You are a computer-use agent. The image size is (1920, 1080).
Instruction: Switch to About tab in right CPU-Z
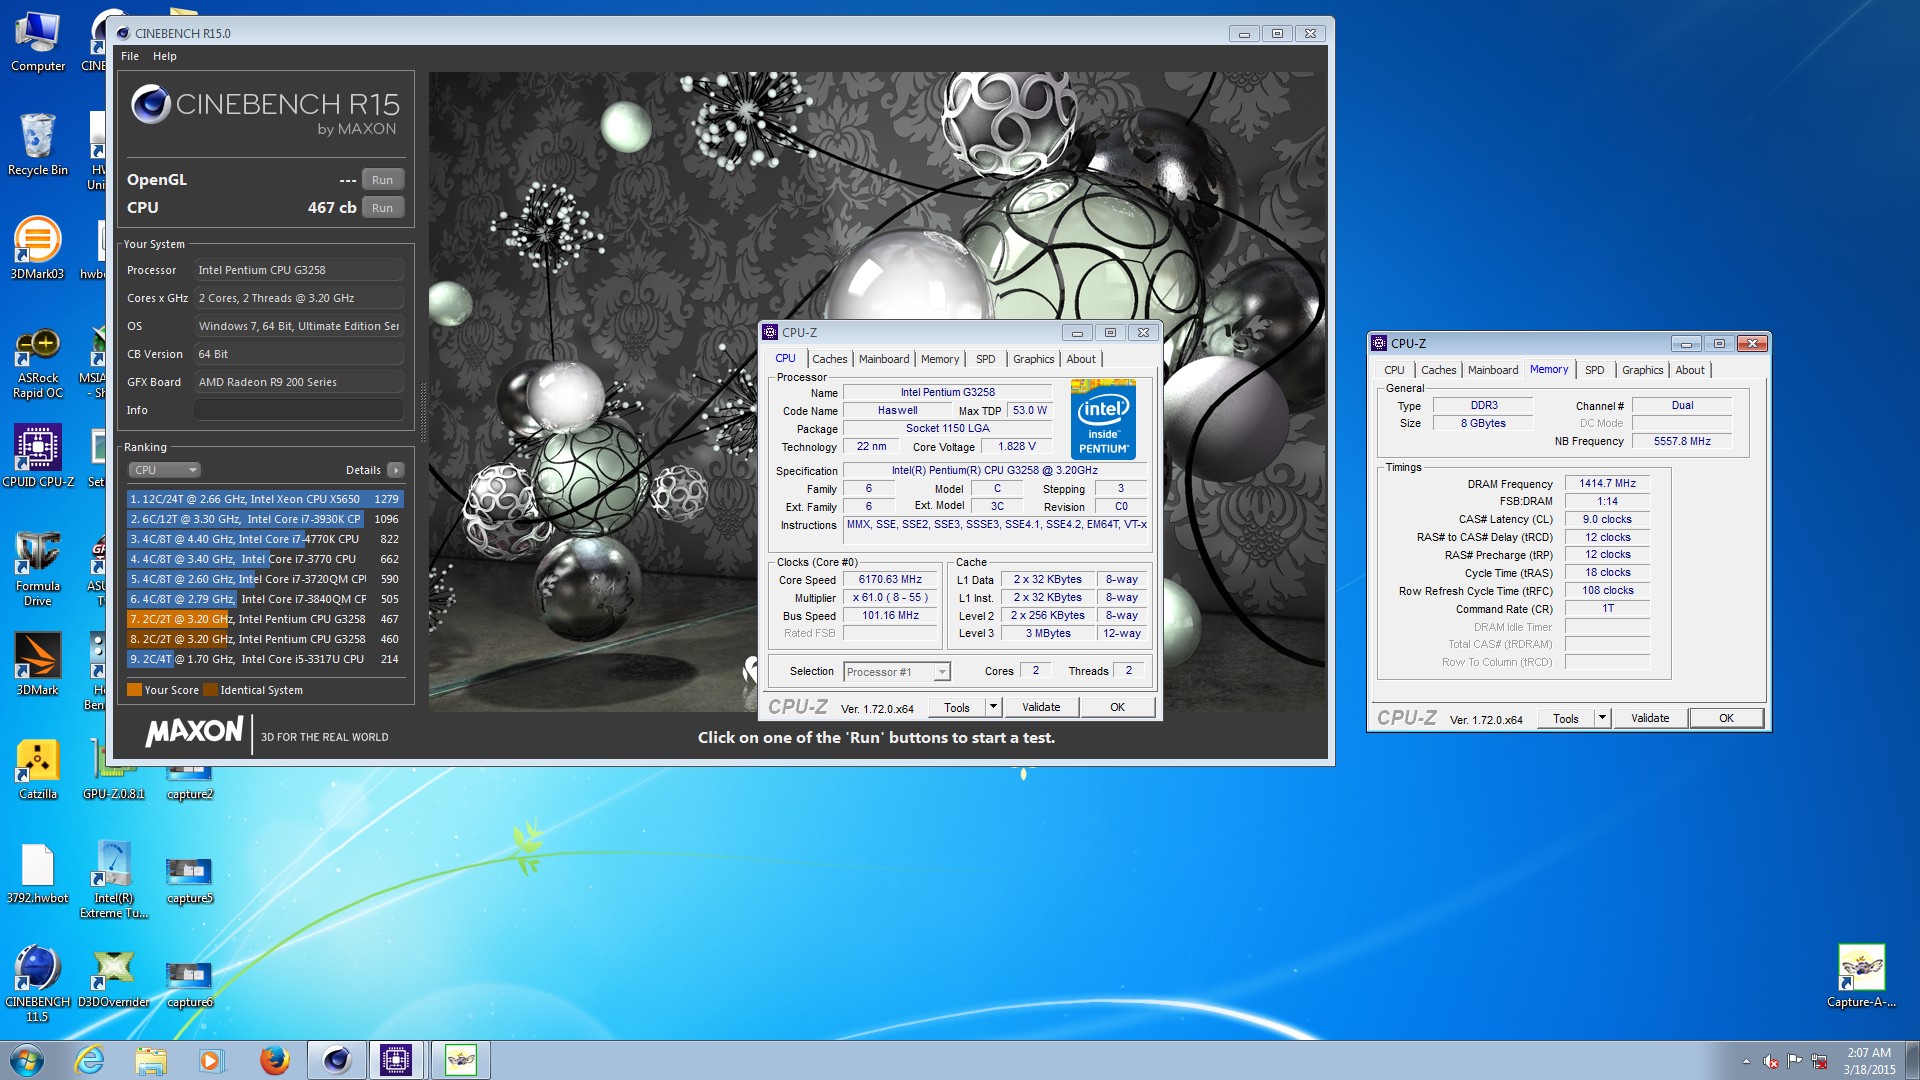click(x=1690, y=370)
